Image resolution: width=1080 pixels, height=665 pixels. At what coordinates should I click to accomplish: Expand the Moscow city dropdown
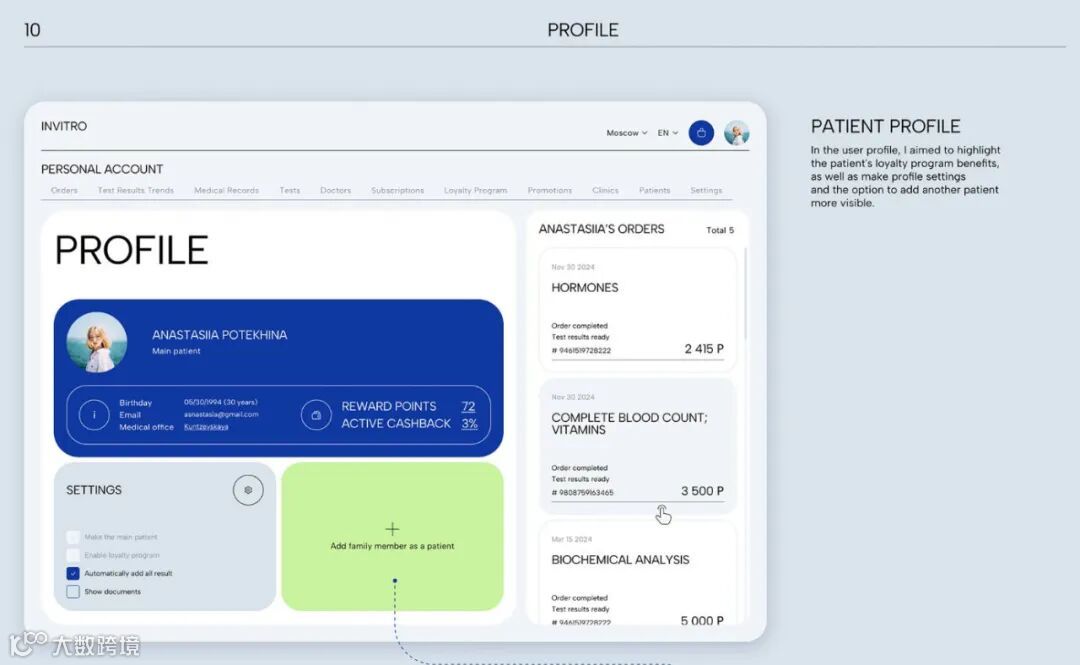(626, 133)
